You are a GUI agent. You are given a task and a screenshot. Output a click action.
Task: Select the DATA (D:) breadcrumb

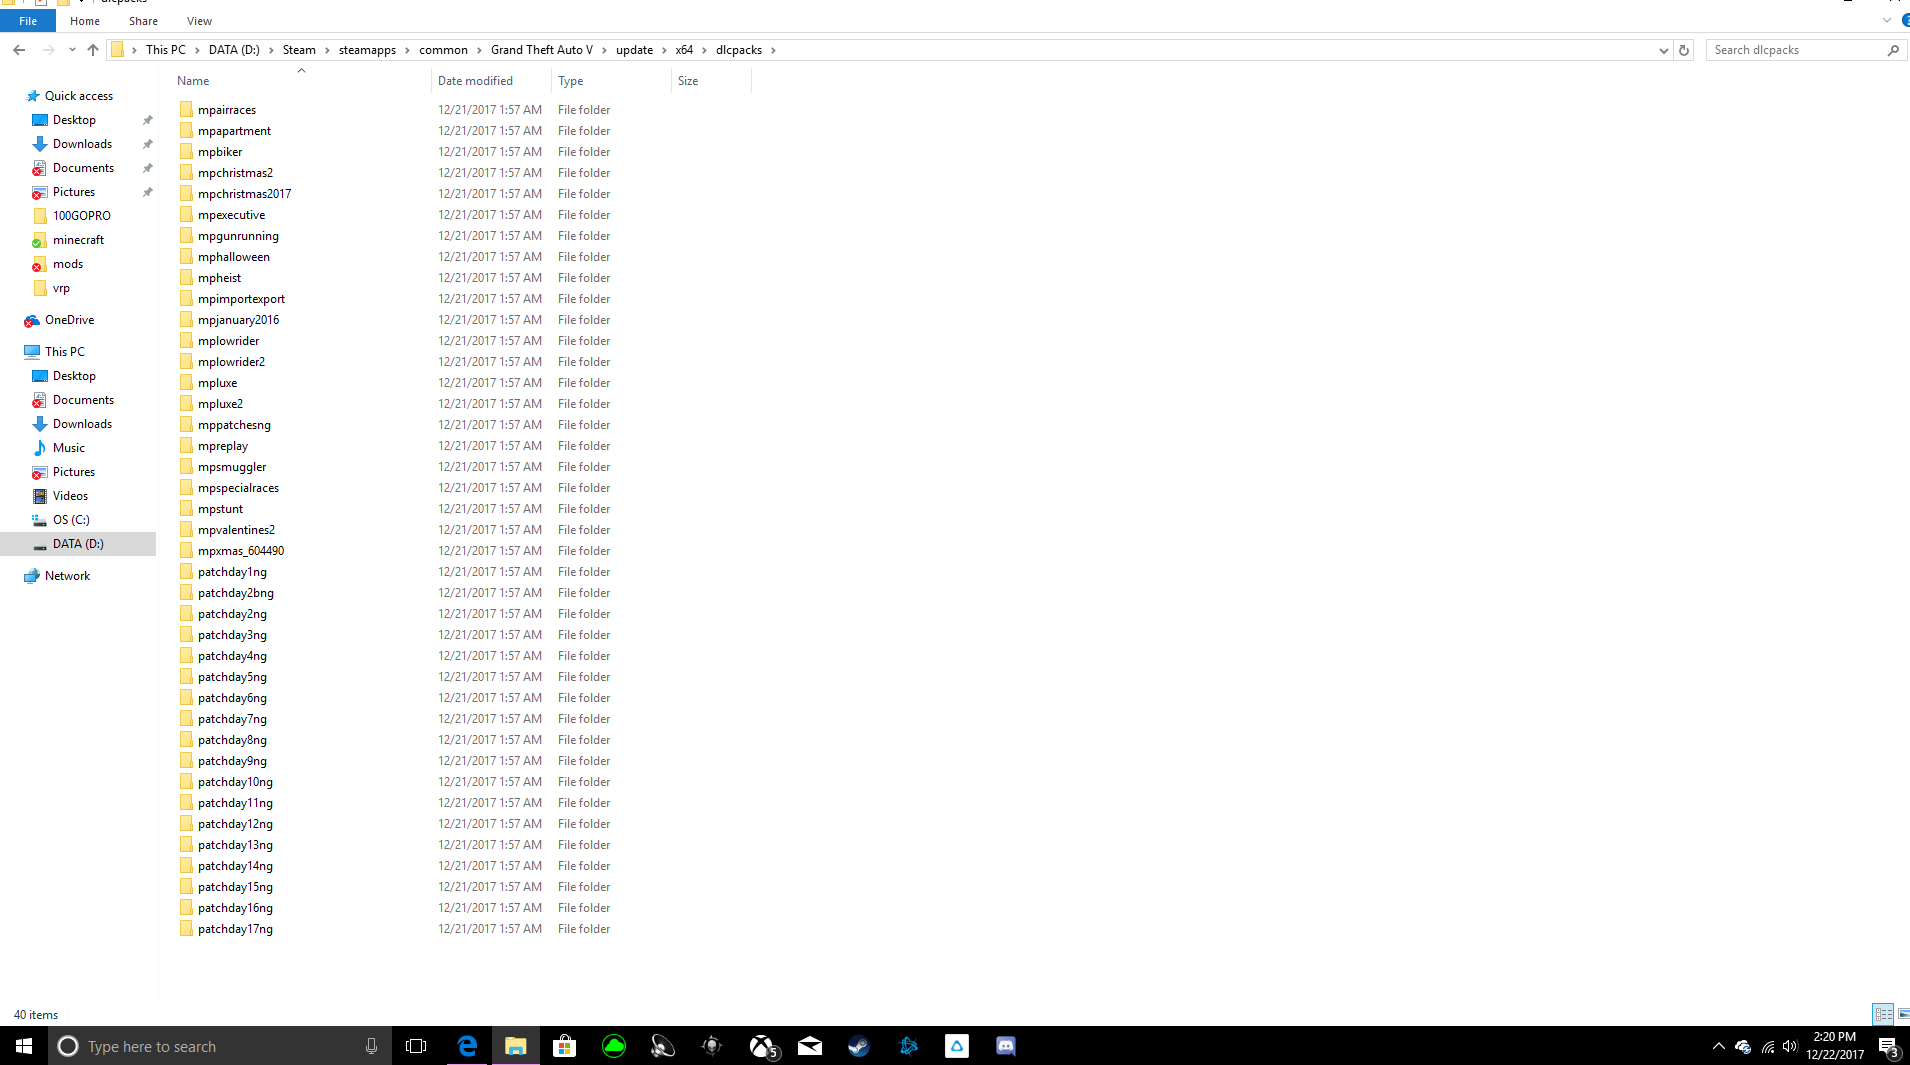pyautogui.click(x=234, y=50)
